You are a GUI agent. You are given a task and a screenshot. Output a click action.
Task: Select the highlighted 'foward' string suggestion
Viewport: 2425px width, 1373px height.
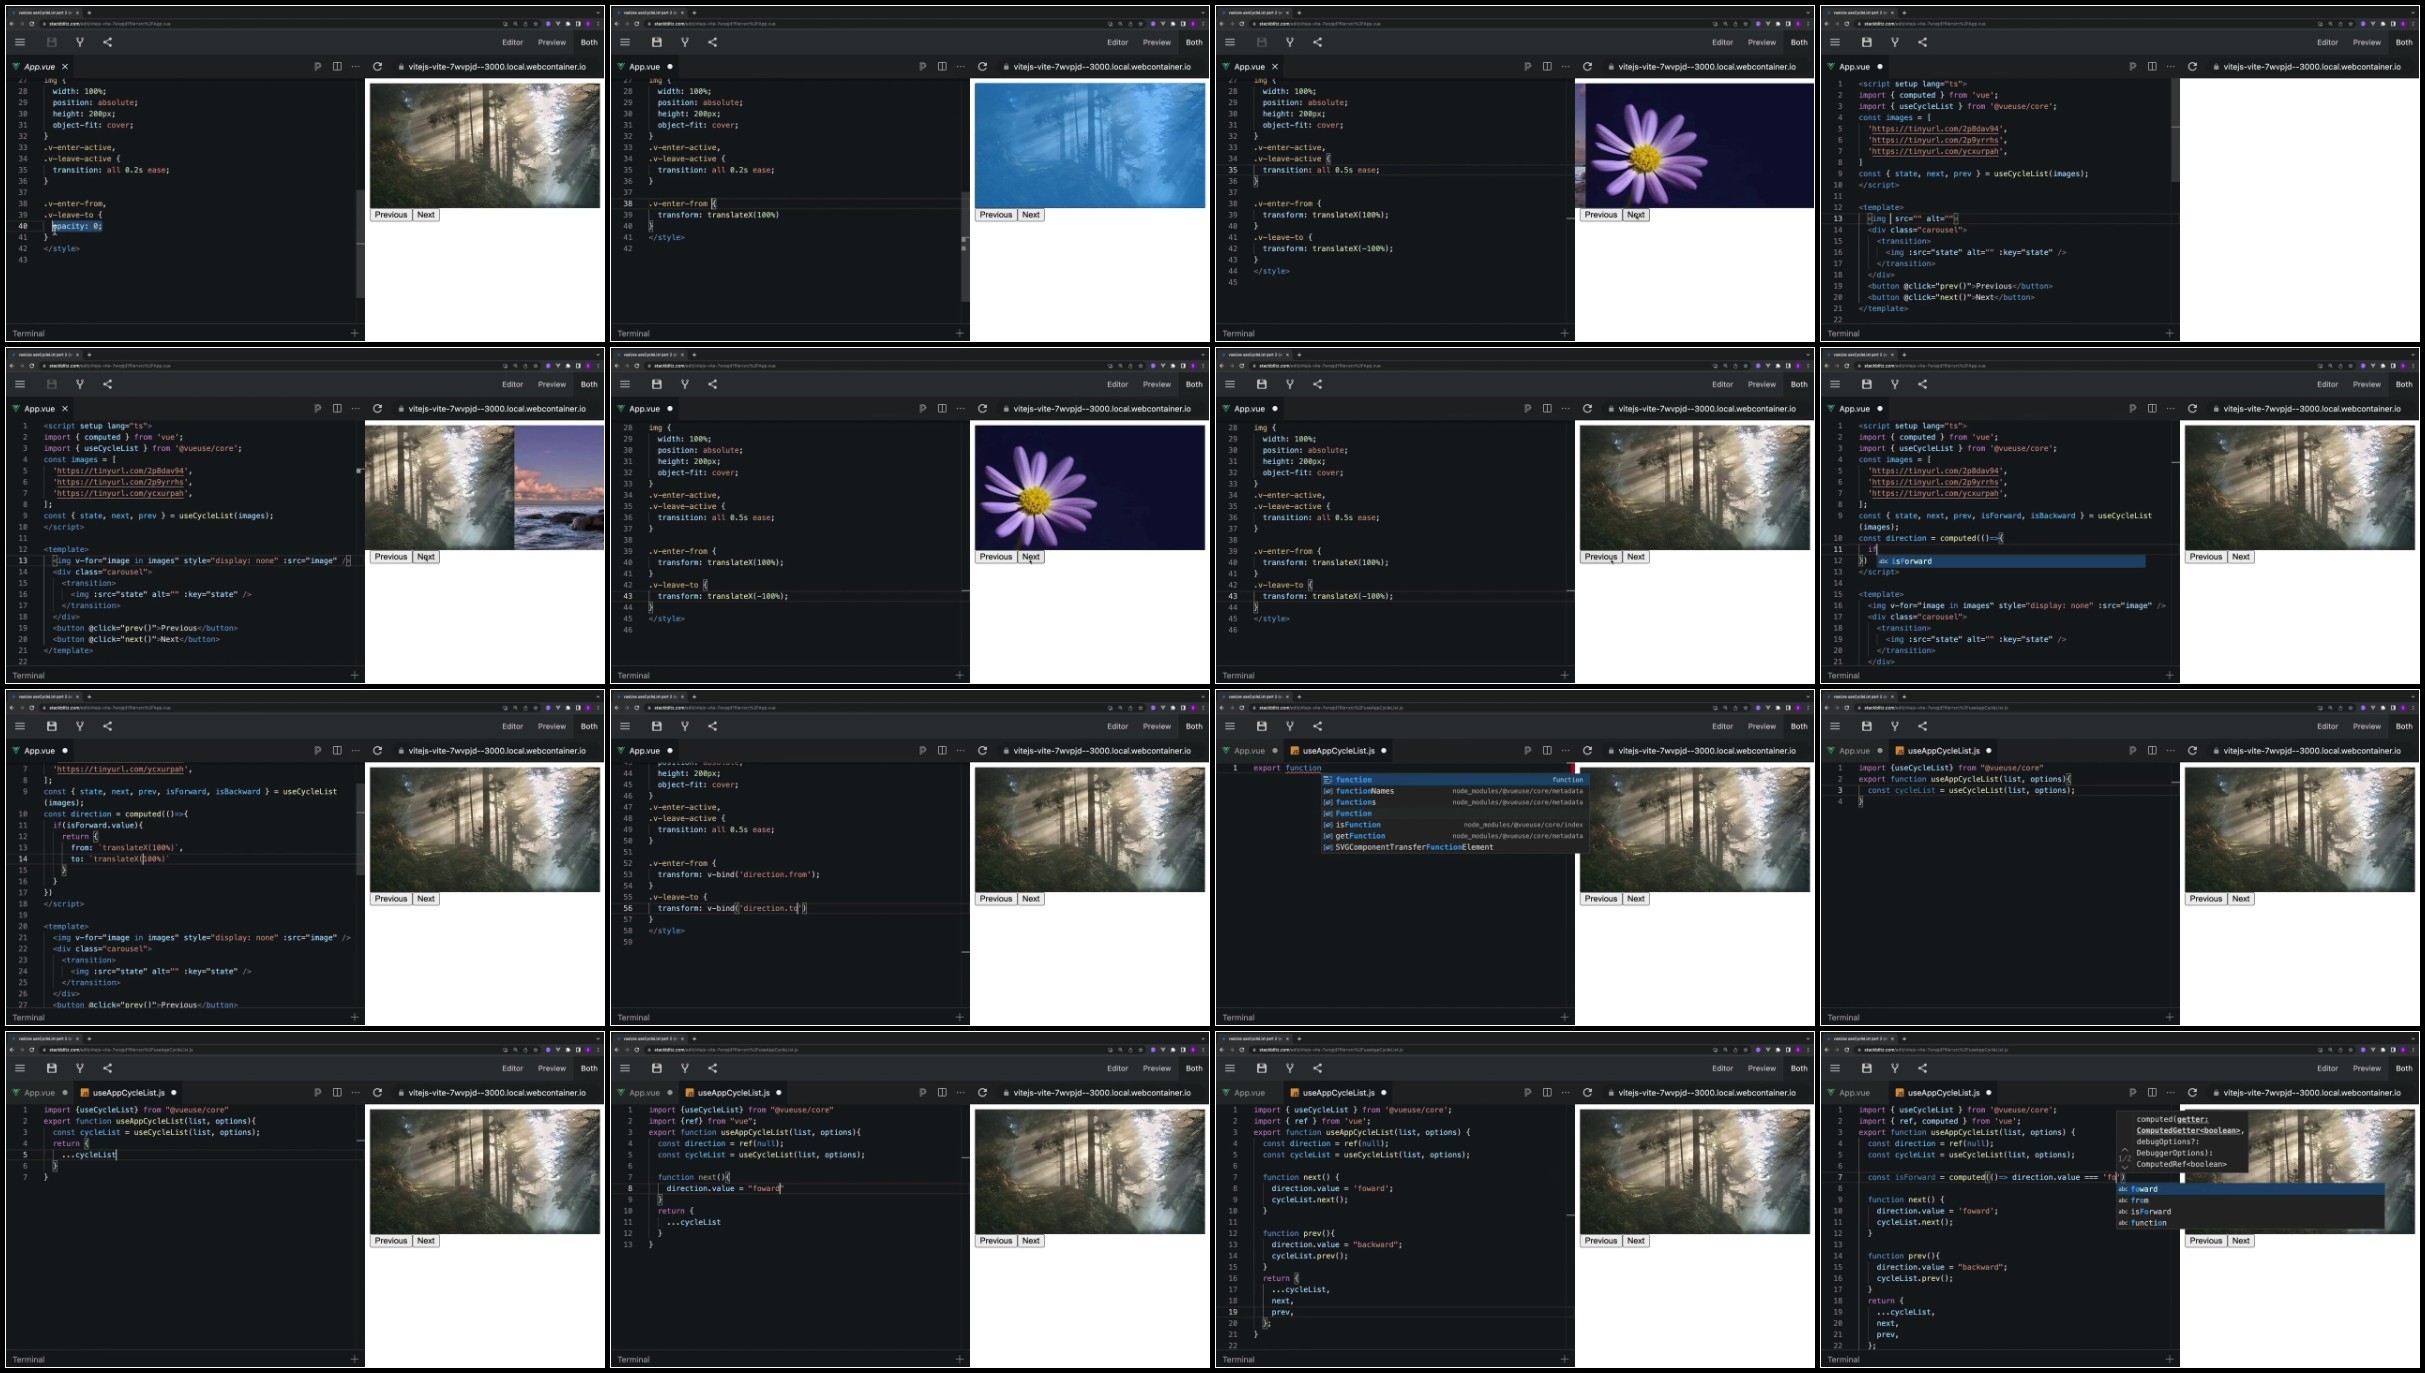tap(2250, 1189)
